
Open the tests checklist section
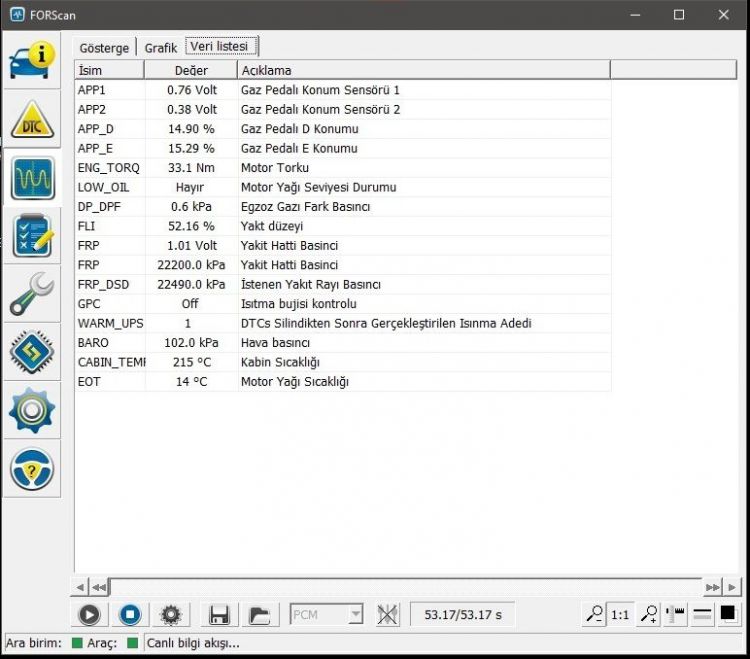(x=33, y=236)
